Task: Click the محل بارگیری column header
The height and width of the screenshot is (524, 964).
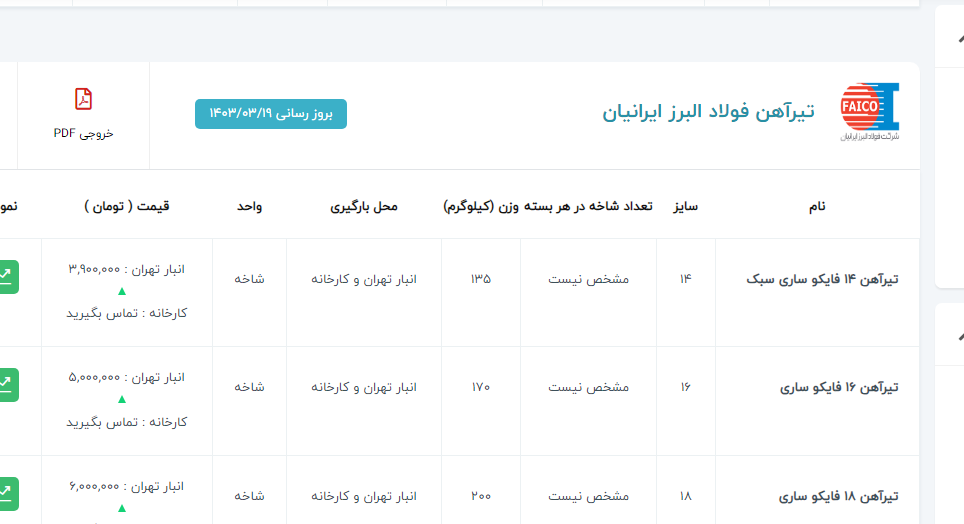Action: (x=364, y=206)
